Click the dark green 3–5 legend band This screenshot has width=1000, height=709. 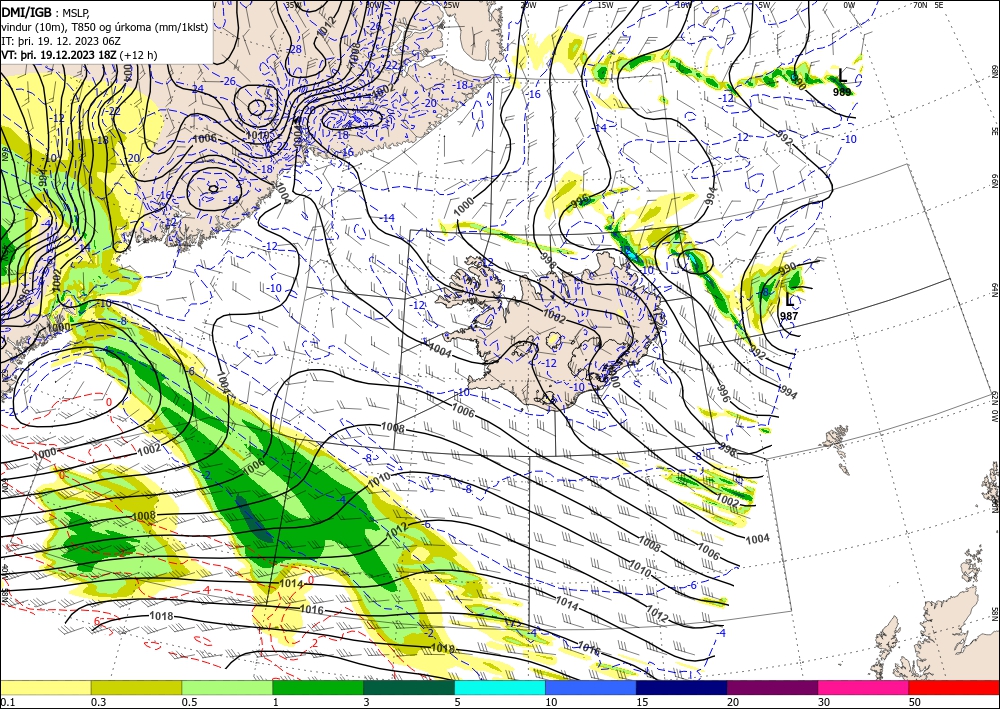click(409, 687)
